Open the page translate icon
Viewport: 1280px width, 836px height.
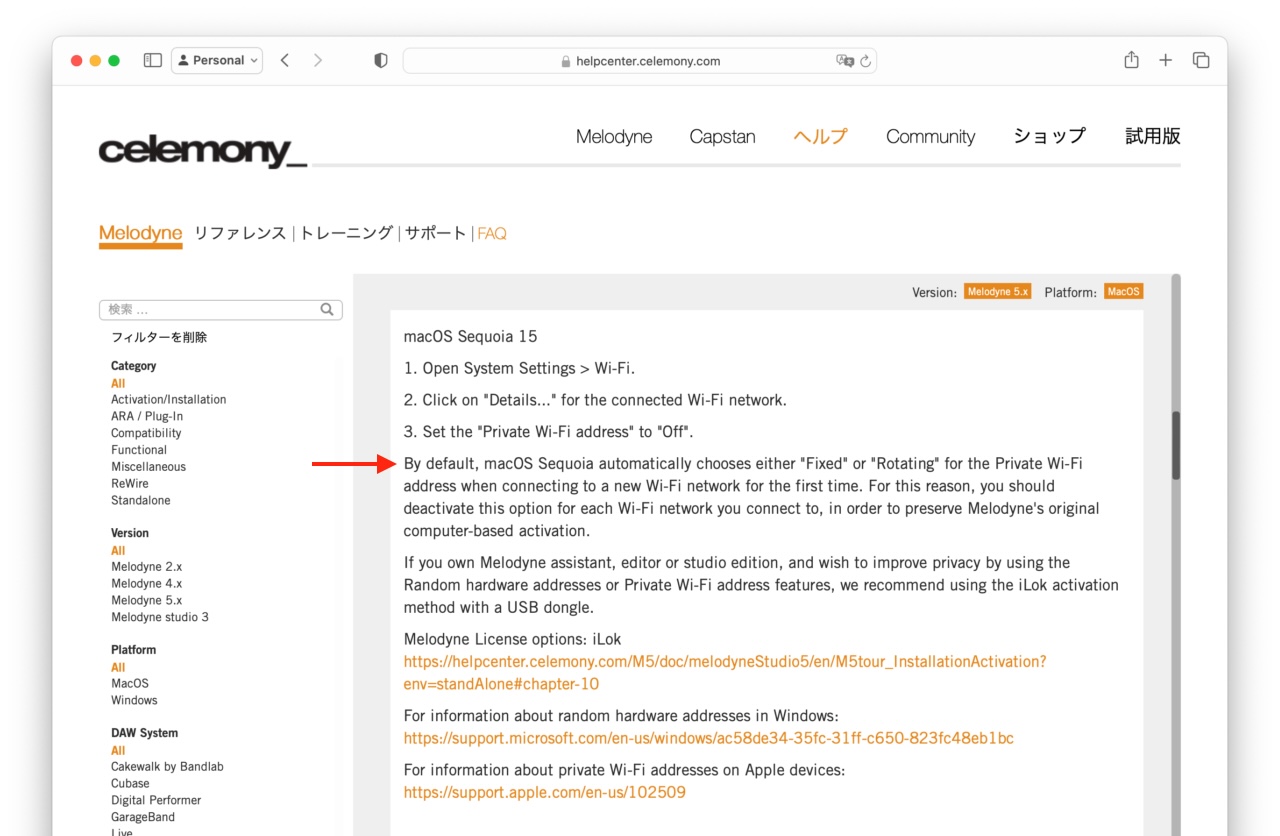point(845,61)
